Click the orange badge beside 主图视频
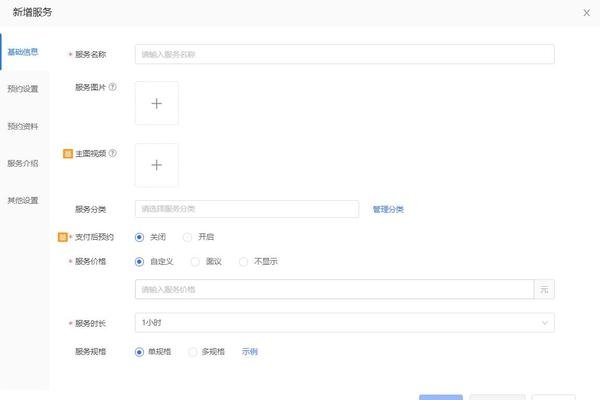The width and height of the screenshot is (600, 400). pyautogui.click(x=68, y=153)
